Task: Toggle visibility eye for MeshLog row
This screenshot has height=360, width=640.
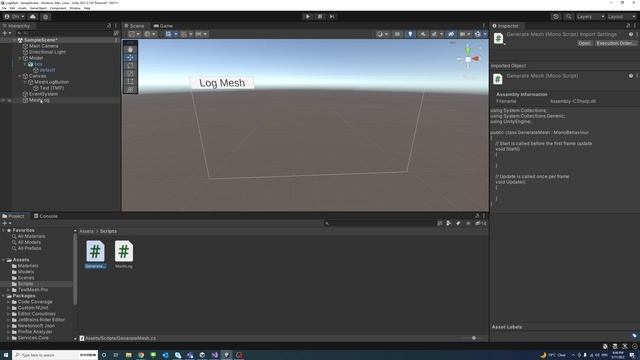Action: click(x=3, y=100)
